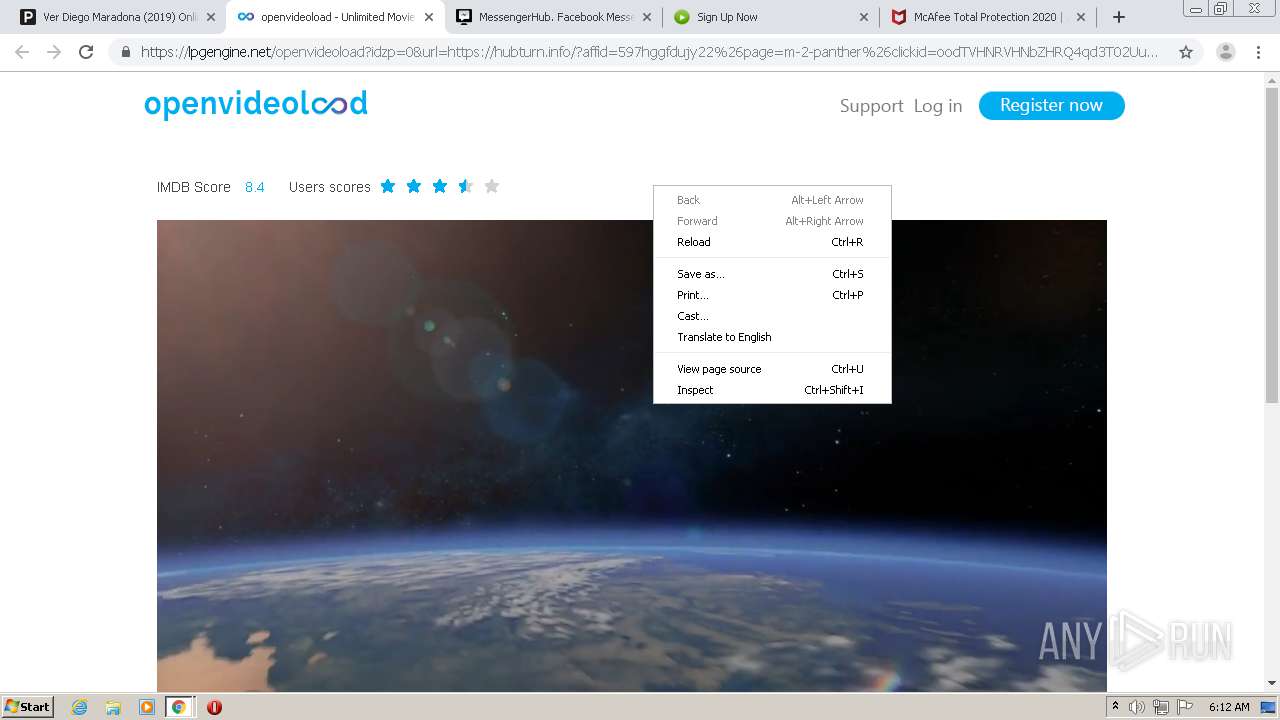This screenshot has width=1280, height=720.
Task: Close the Ver Diego Maradona tab
Action: (x=210, y=17)
